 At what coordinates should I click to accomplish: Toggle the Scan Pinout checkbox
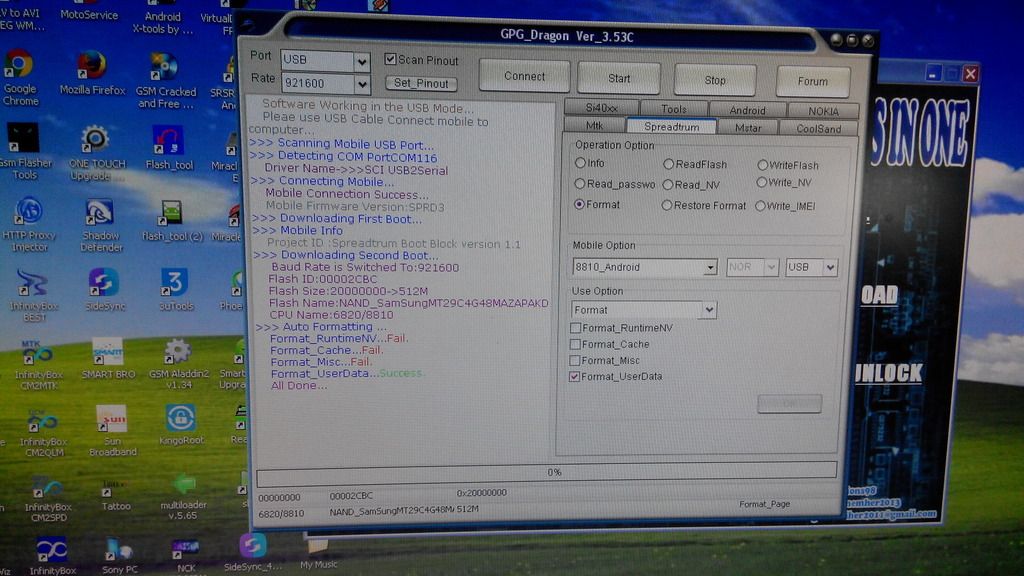click(x=391, y=59)
